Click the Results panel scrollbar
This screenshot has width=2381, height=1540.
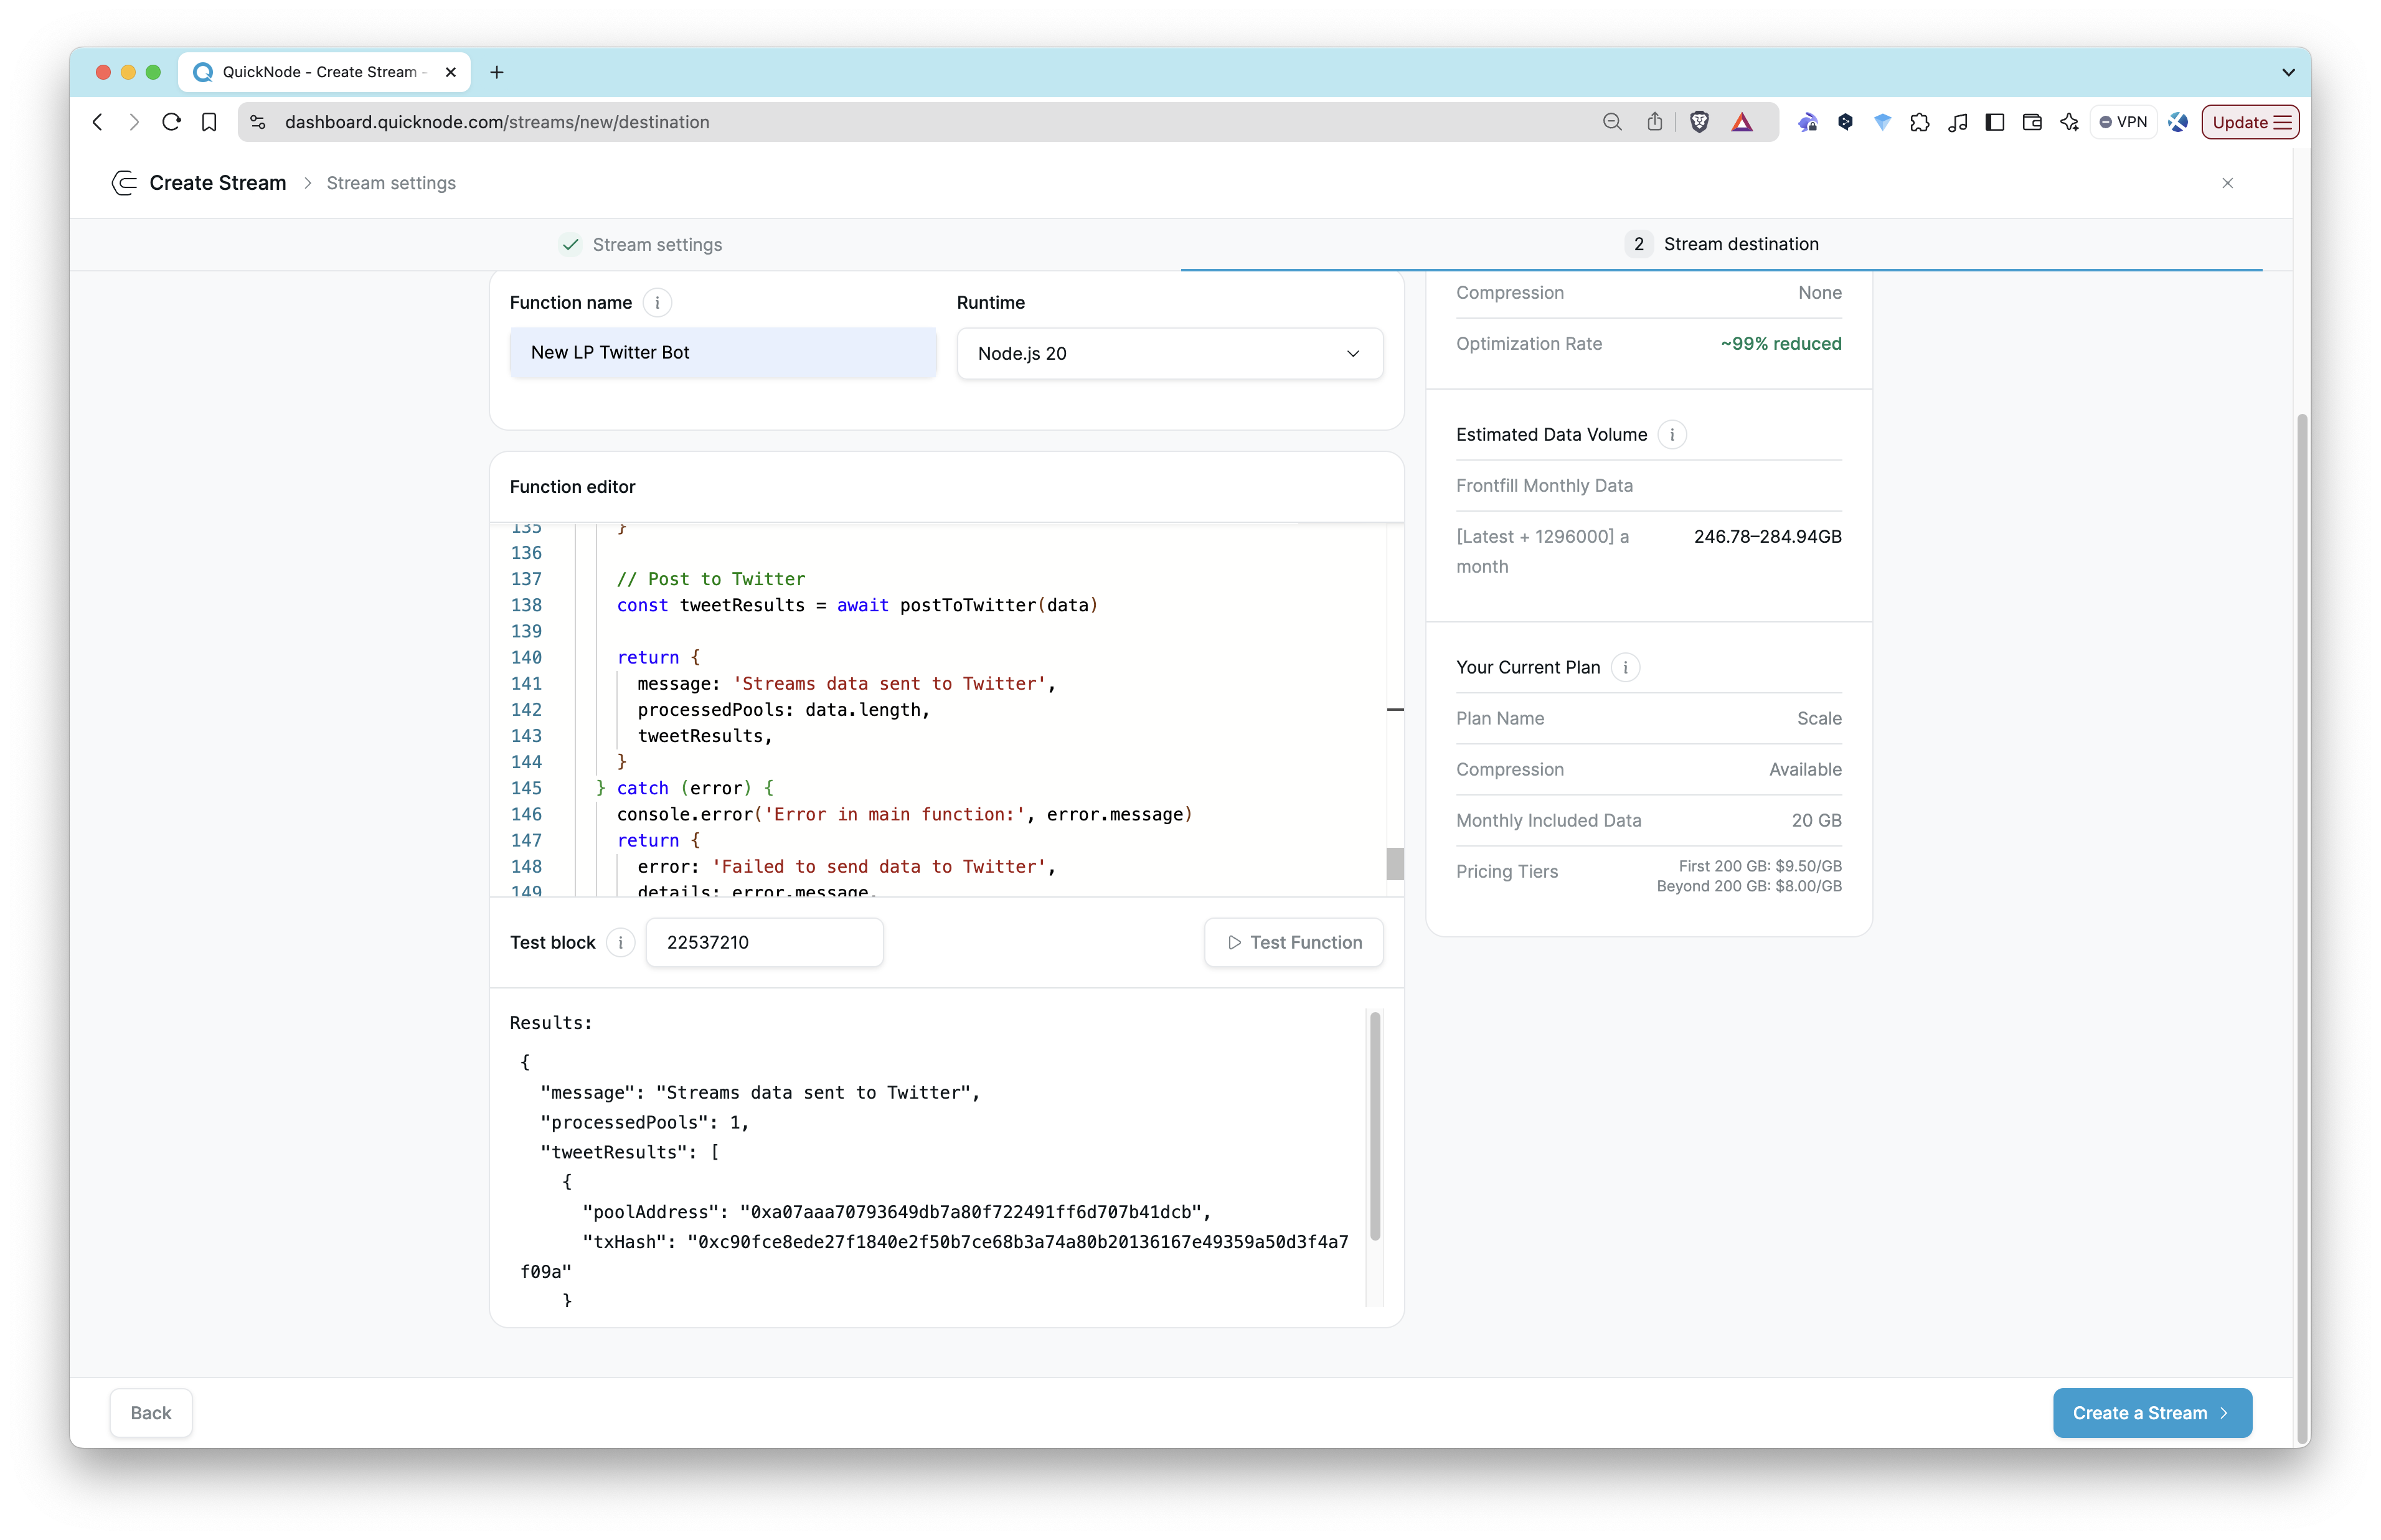point(1374,1126)
